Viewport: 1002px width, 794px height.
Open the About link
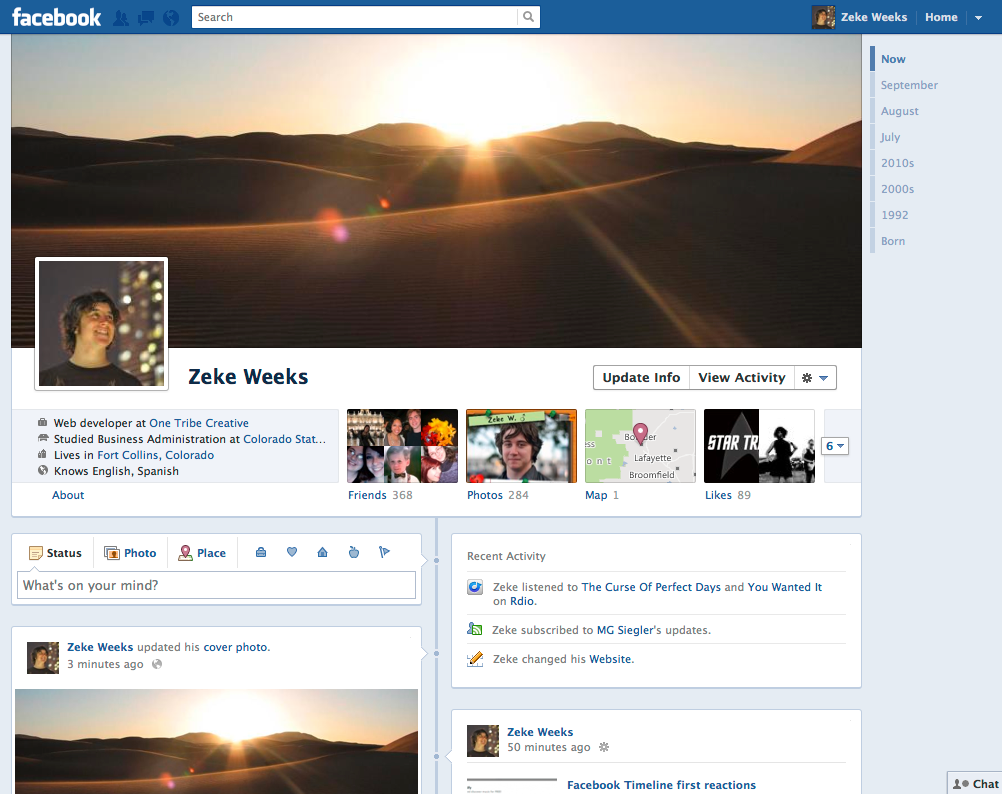68,495
